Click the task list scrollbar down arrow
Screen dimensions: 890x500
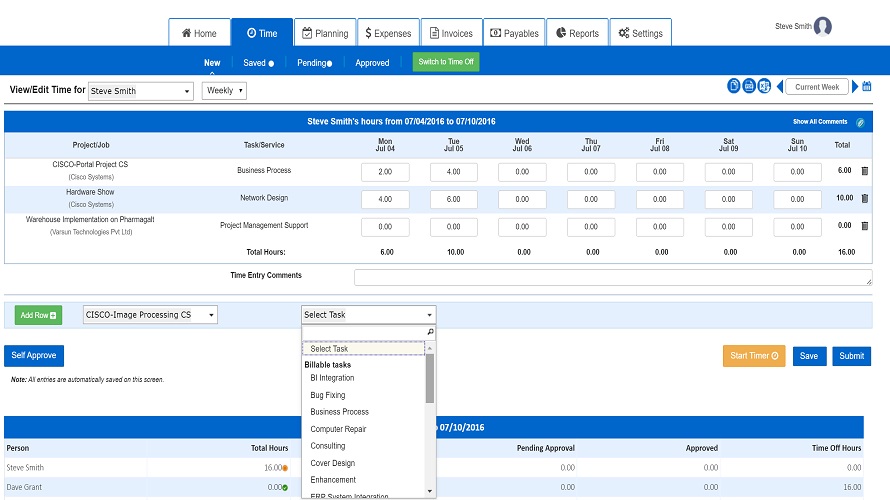[x=430, y=491]
